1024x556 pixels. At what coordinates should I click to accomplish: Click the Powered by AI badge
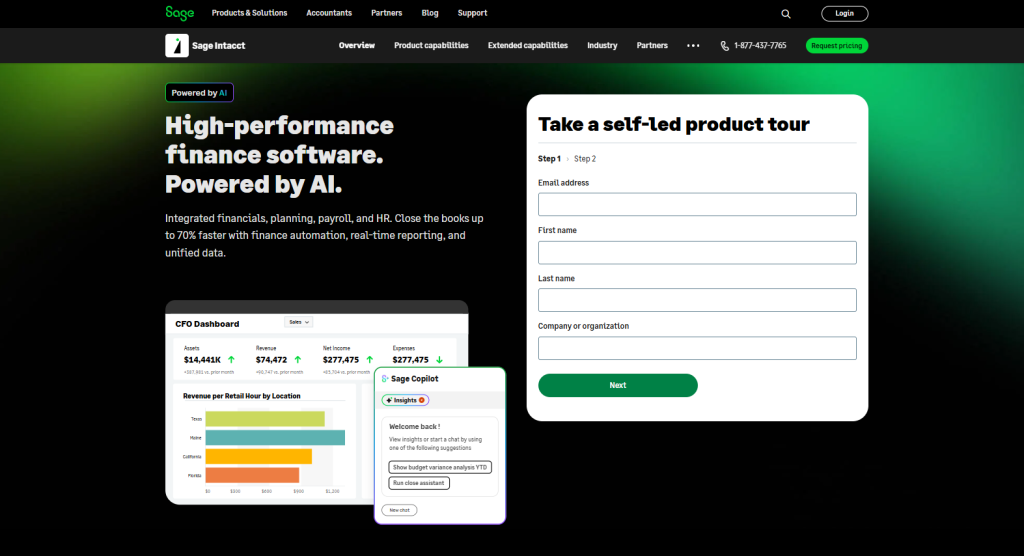[x=199, y=93]
